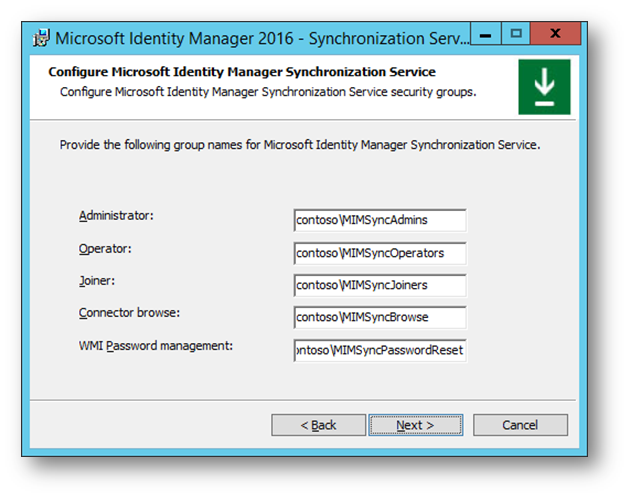Activate the Connector browse group field

click(380, 317)
